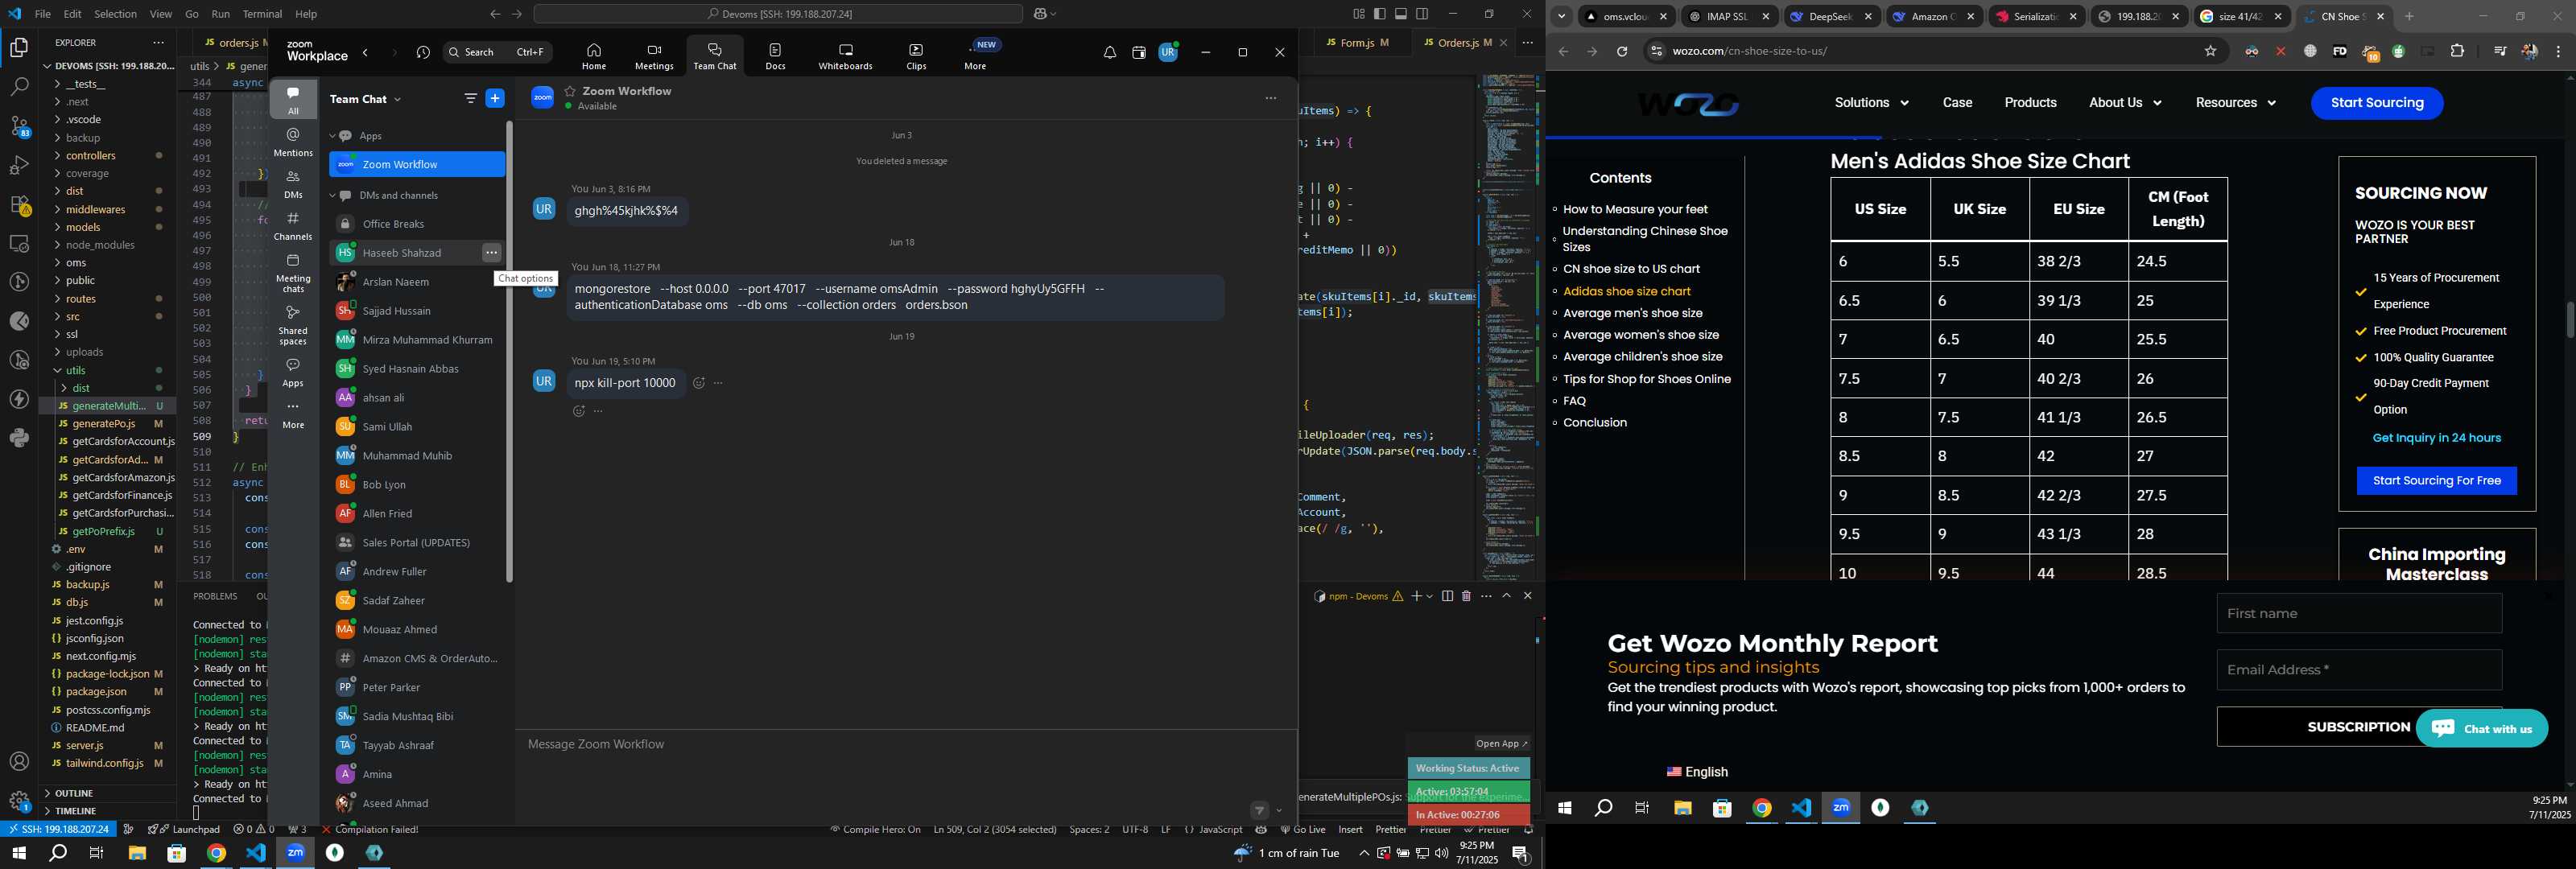
Task: Open Manage gear in VS Code activity bar
Action: 19,801
